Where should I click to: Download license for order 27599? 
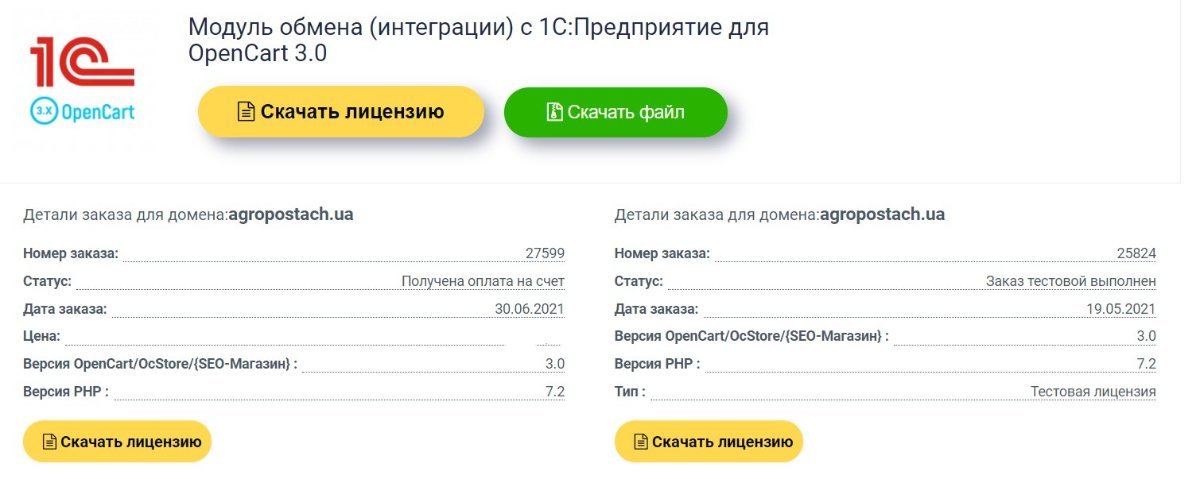117,441
